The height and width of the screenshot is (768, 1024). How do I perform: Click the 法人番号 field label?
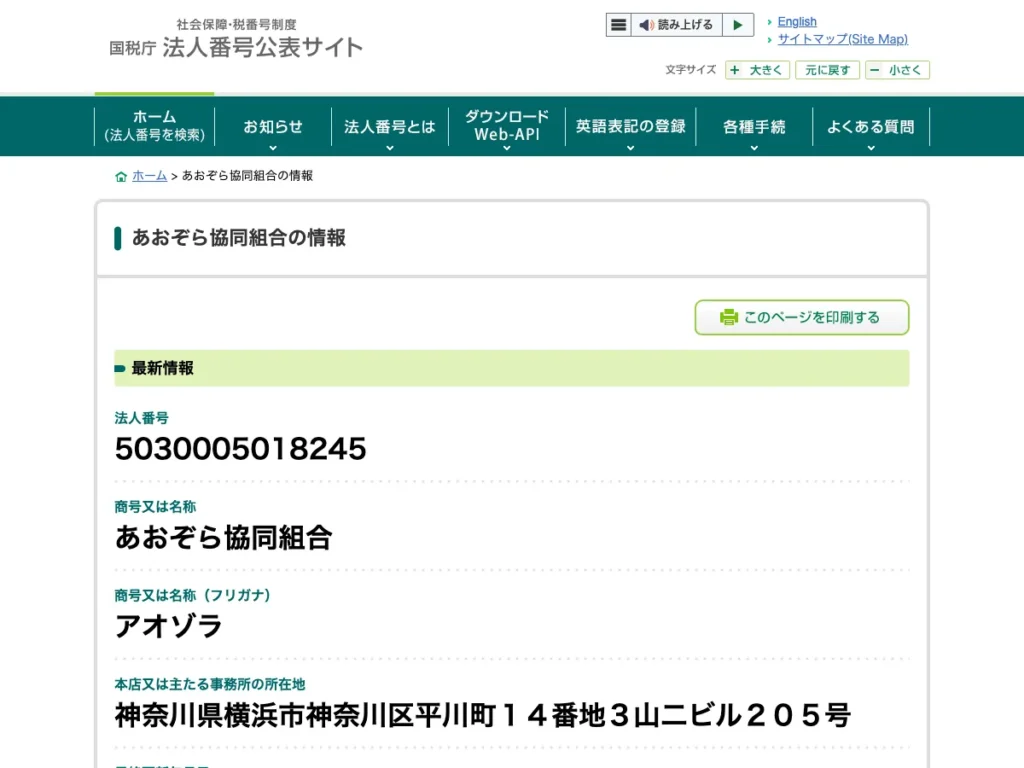click(142, 418)
